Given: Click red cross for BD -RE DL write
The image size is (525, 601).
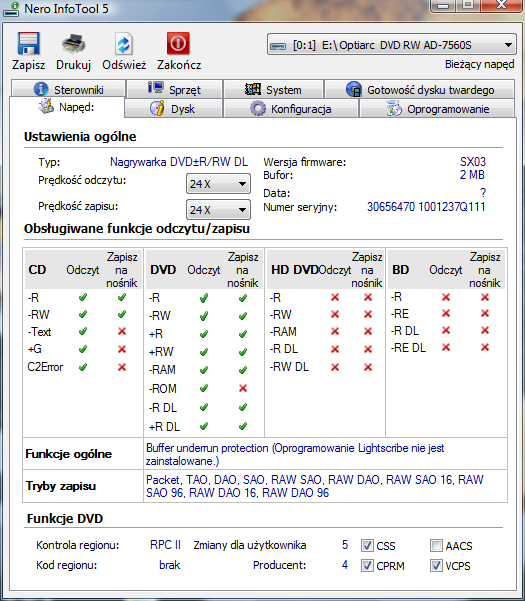Looking at the screenshot, I should 485,347.
